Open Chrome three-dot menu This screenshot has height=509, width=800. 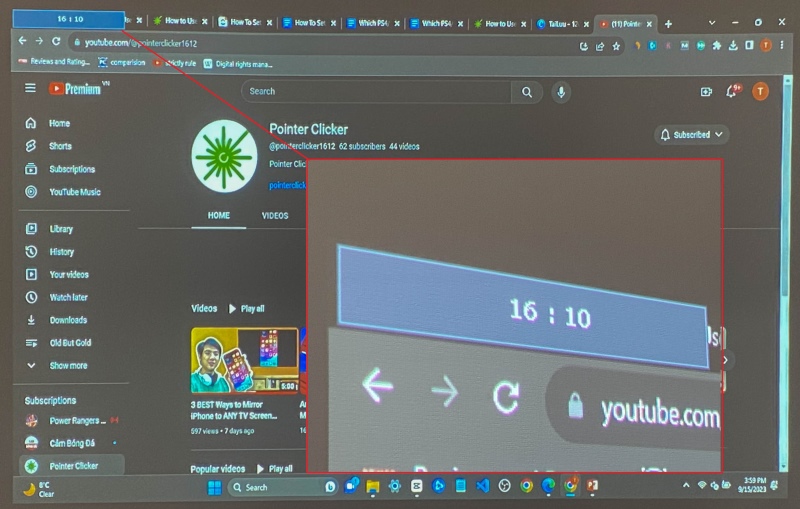coord(782,45)
